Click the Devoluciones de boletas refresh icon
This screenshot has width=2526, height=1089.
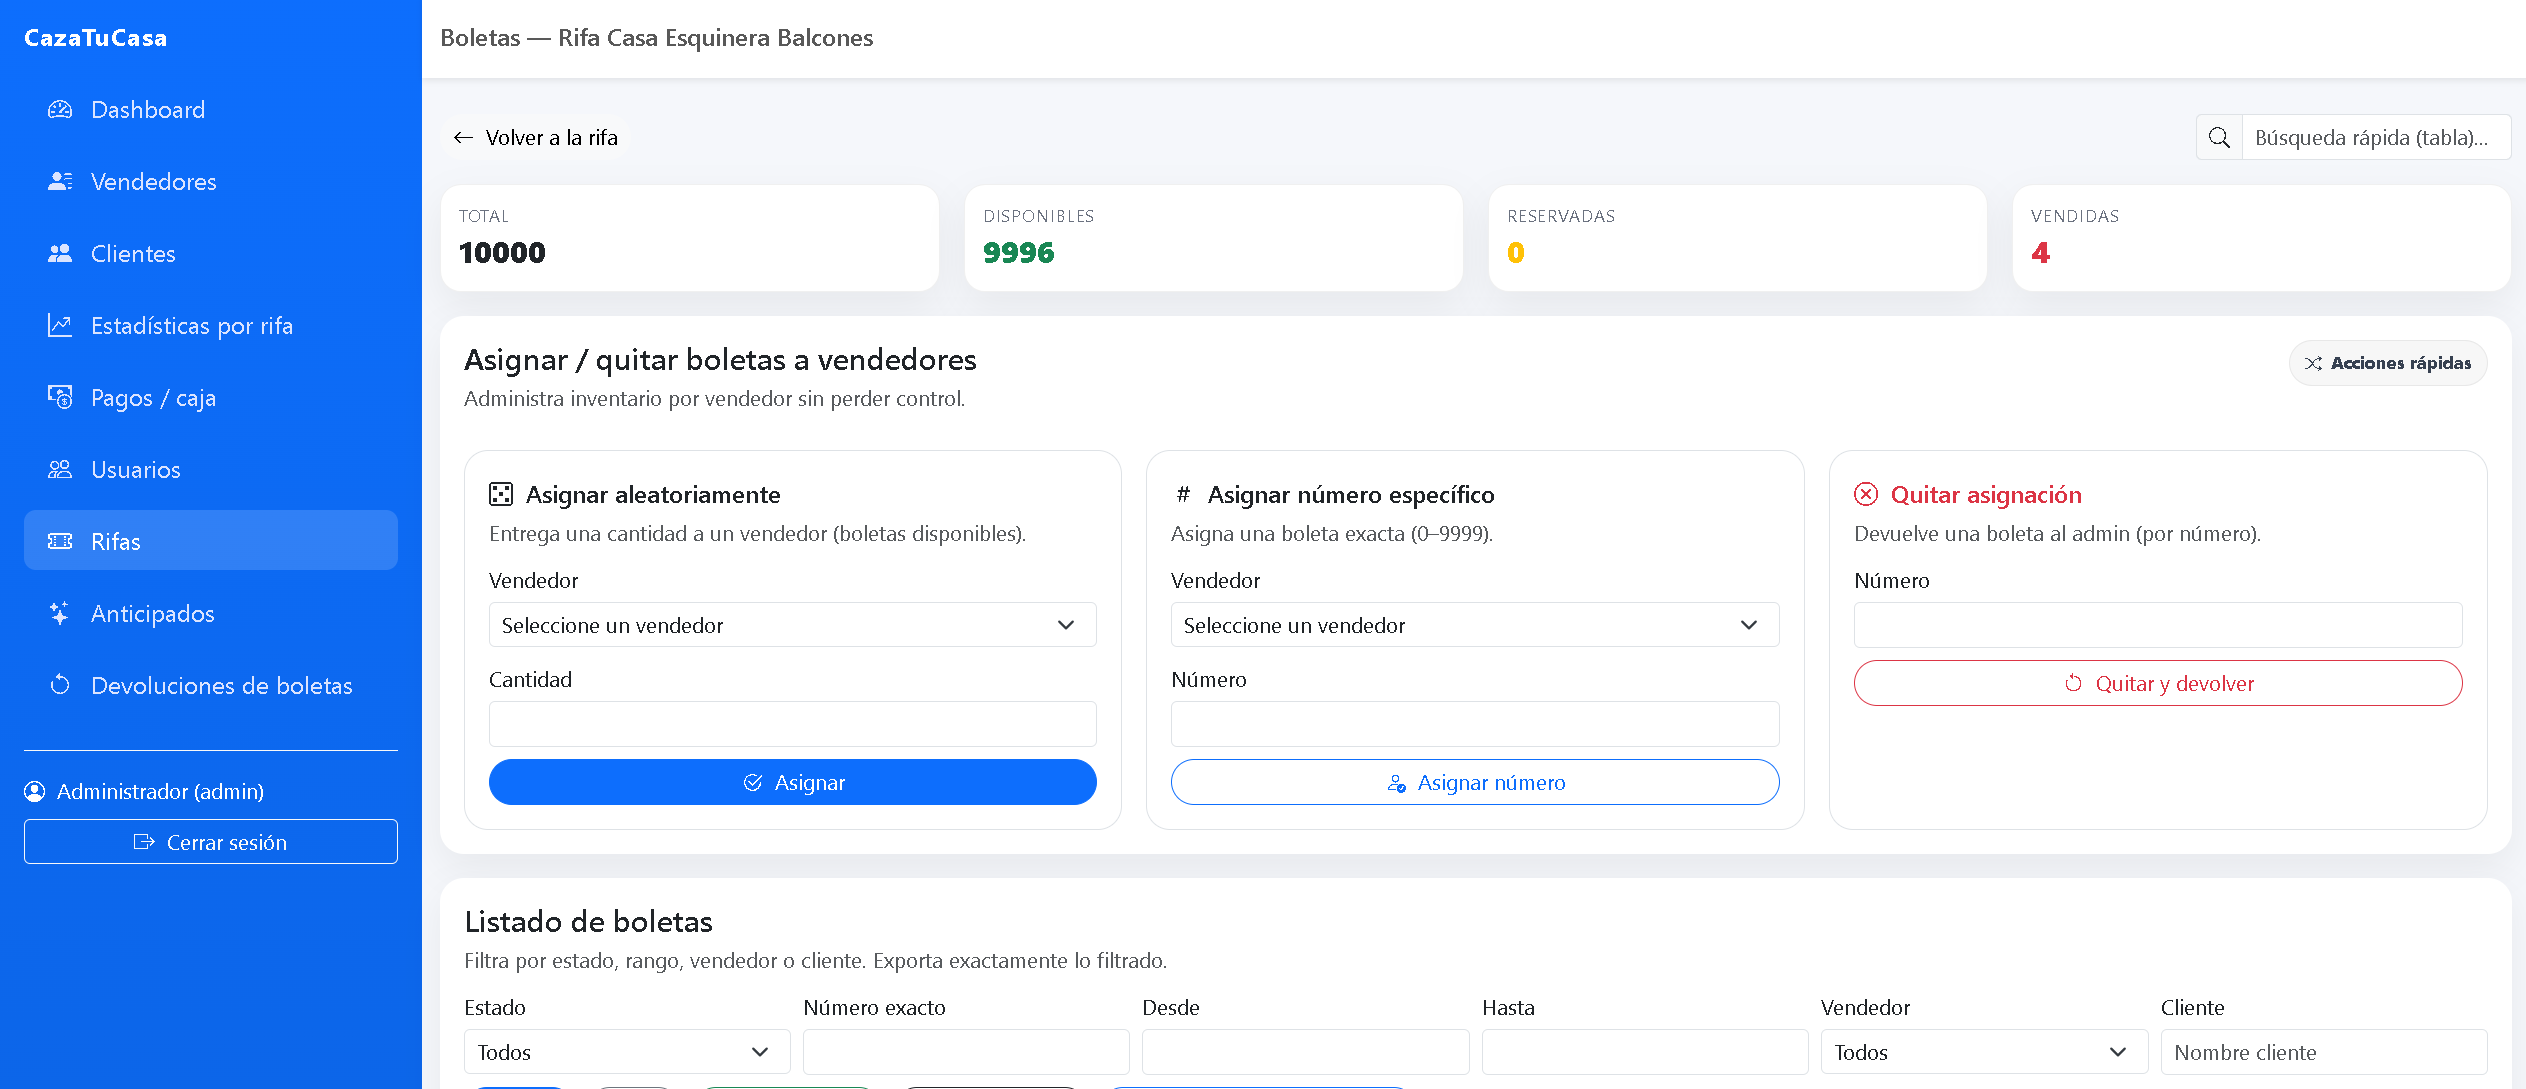(60, 686)
